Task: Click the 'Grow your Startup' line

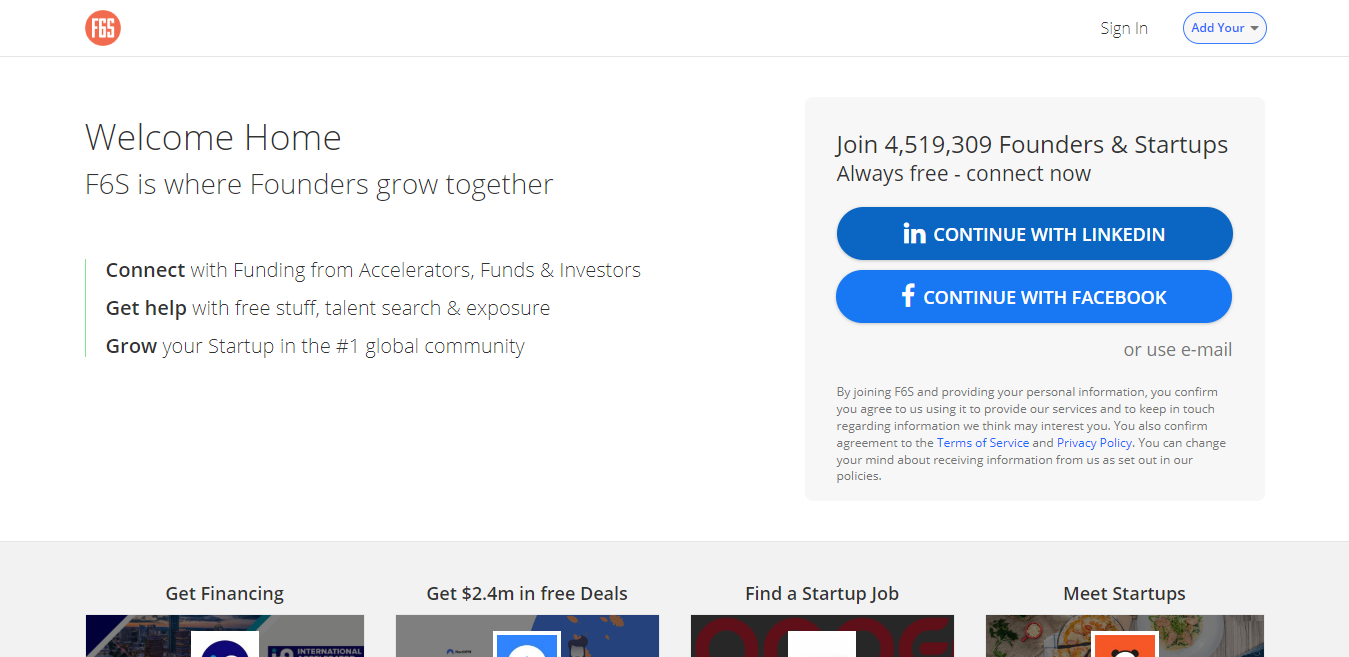Action: pyautogui.click(x=315, y=346)
